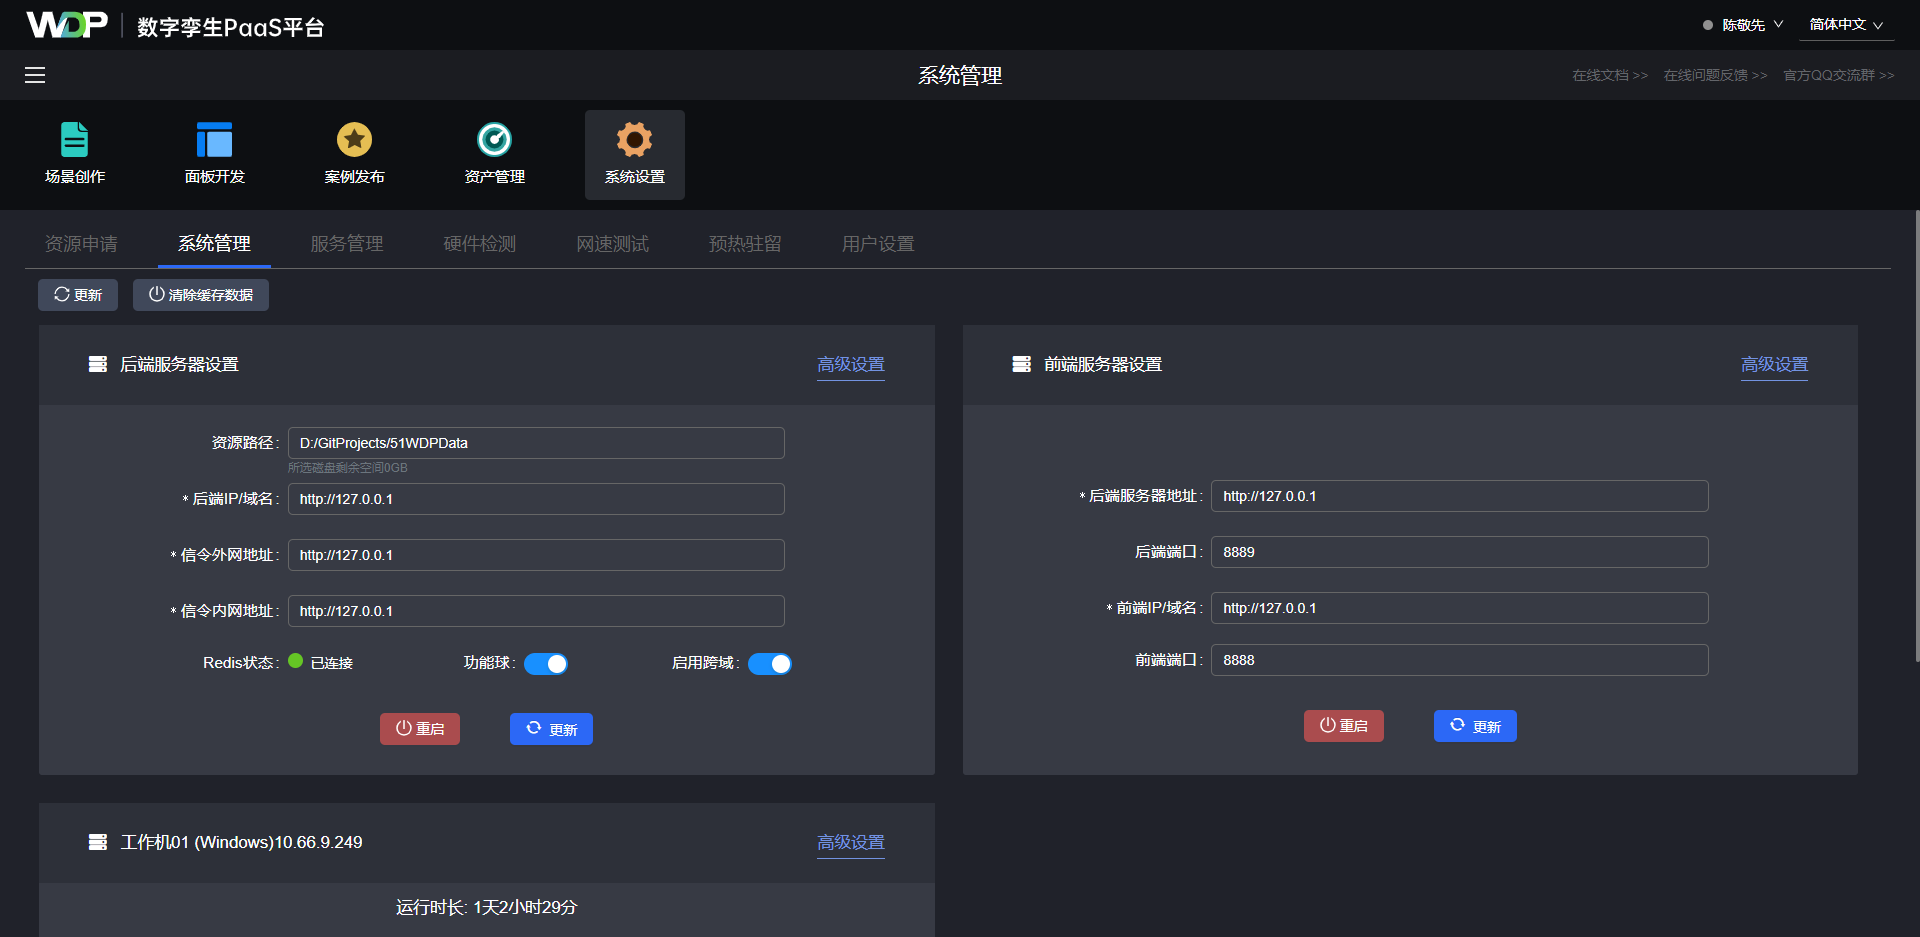1920x937 pixels.
Task: Click 重启 in backend server settings
Action: [x=420, y=729]
